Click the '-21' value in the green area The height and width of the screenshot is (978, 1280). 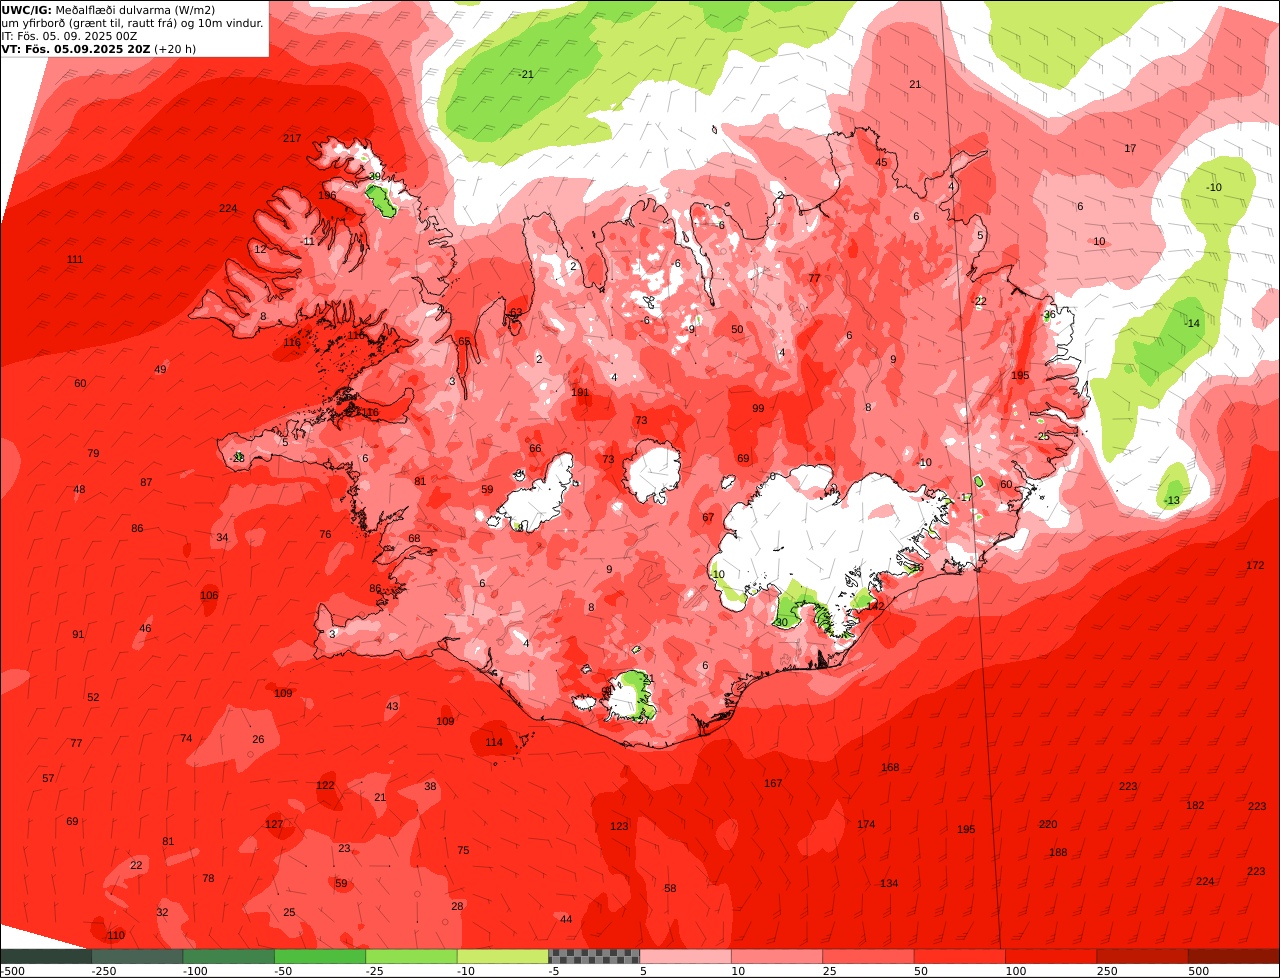pyautogui.click(x=526, y=74)
